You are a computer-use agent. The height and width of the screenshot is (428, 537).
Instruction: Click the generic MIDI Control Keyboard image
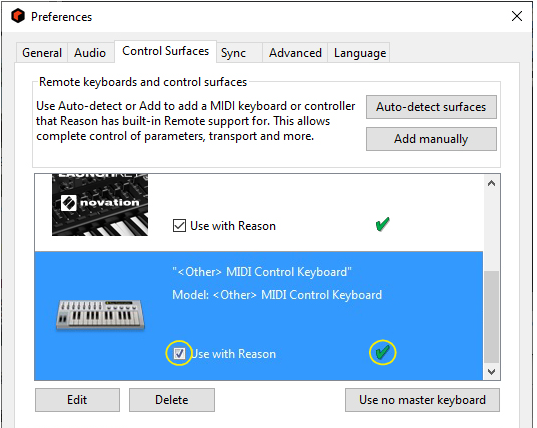pyautogui.click(x=100, y=315)
